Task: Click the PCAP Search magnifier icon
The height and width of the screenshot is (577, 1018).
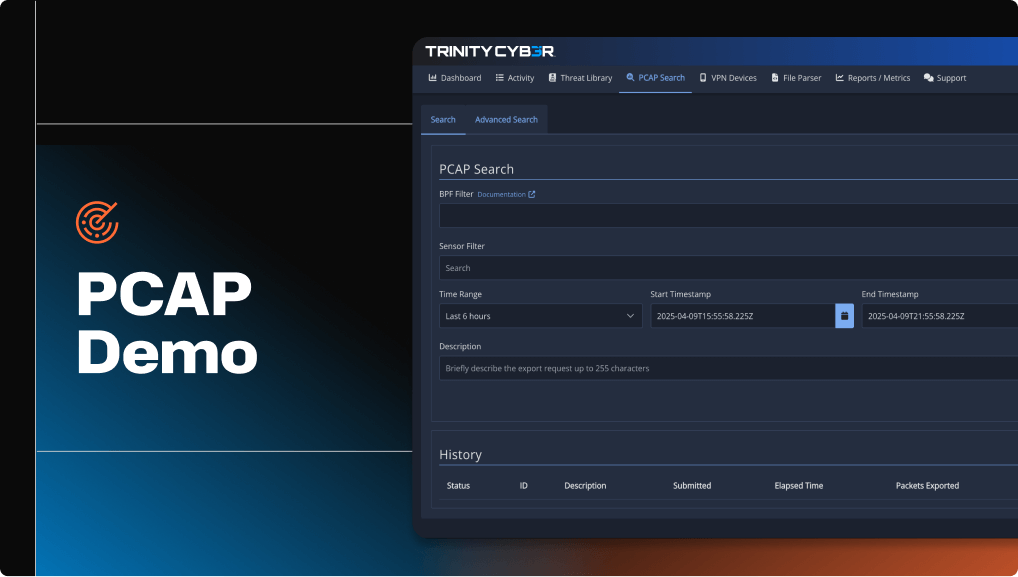Action: pyautogui.click(x=630, y=77)
